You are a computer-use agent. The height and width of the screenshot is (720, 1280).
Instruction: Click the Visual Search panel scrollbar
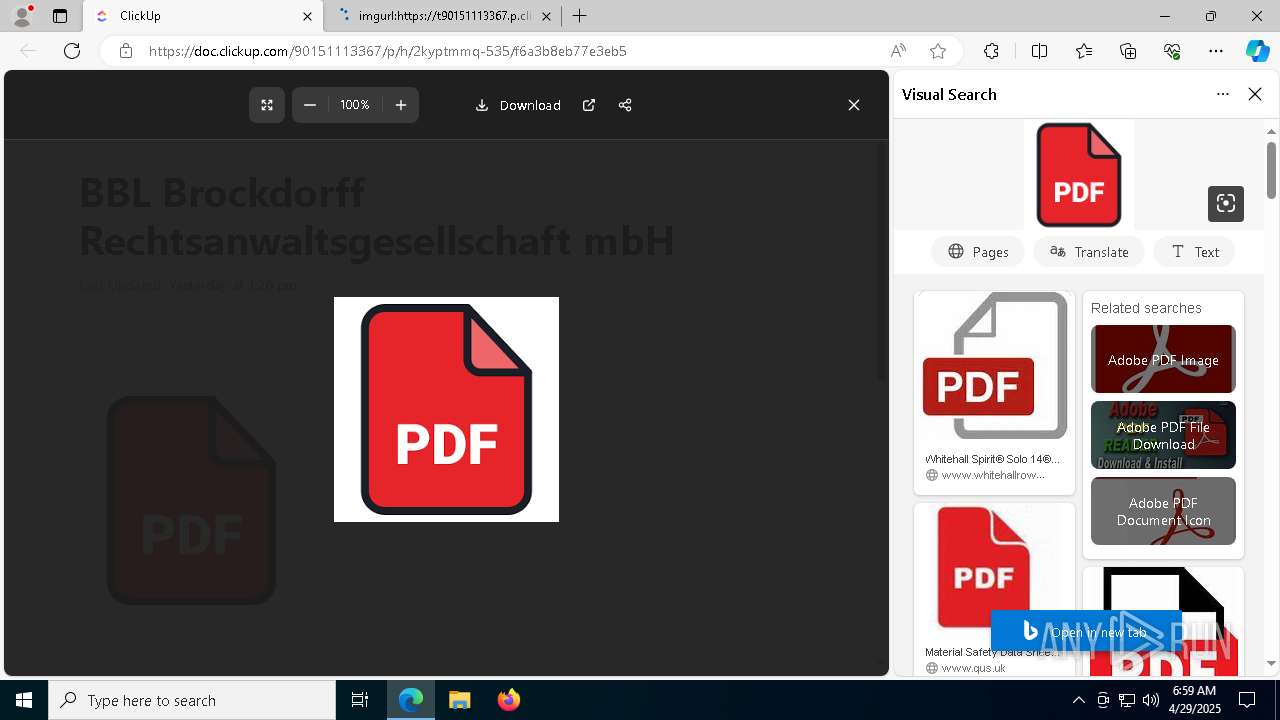[1272, 170]
